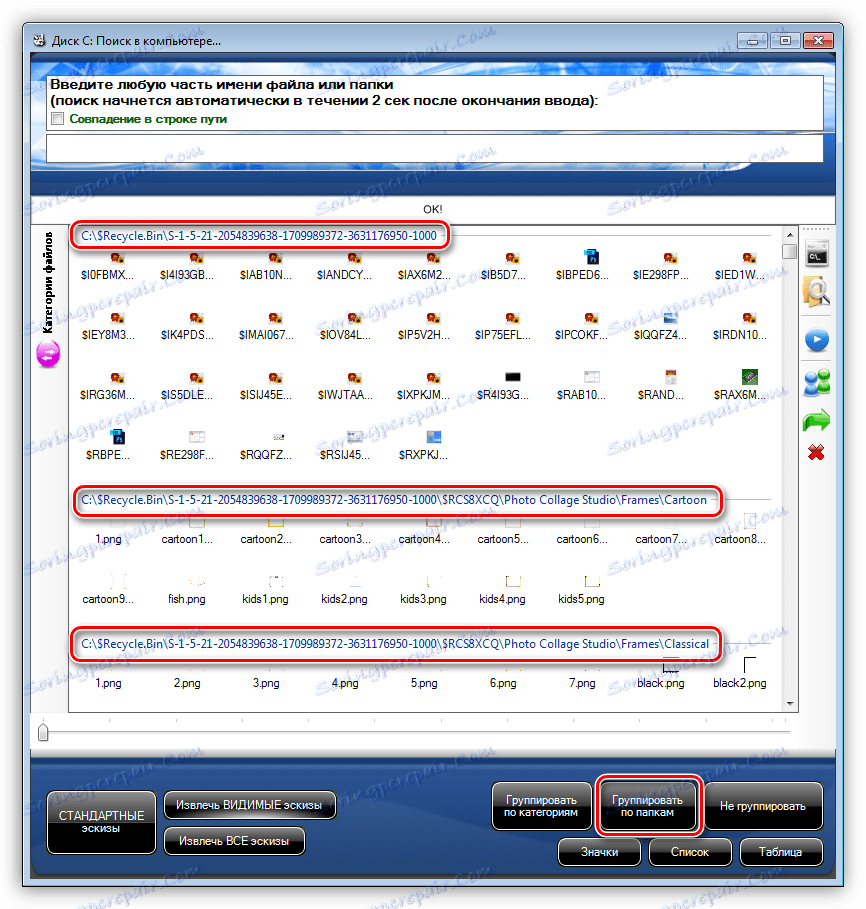This screenshot has height=909, width=866.
Task: Click the scrollbar up arrow in file list
Action: (x=789, y=235)
